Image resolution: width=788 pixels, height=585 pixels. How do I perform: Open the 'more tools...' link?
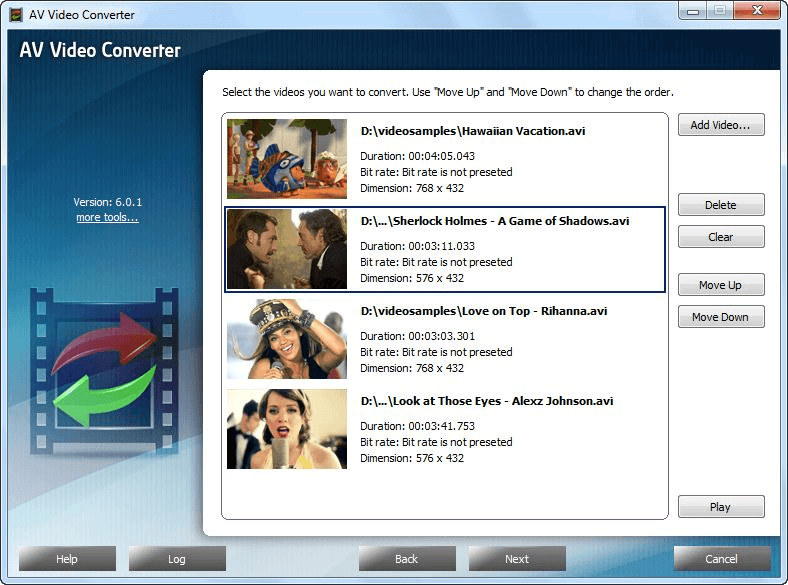click(x=107, y=217)
